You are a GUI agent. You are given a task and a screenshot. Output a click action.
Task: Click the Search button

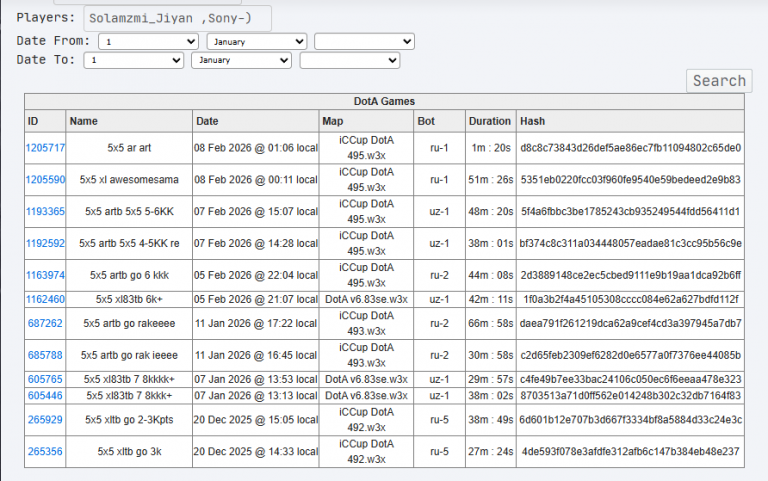tap(719, 81)
